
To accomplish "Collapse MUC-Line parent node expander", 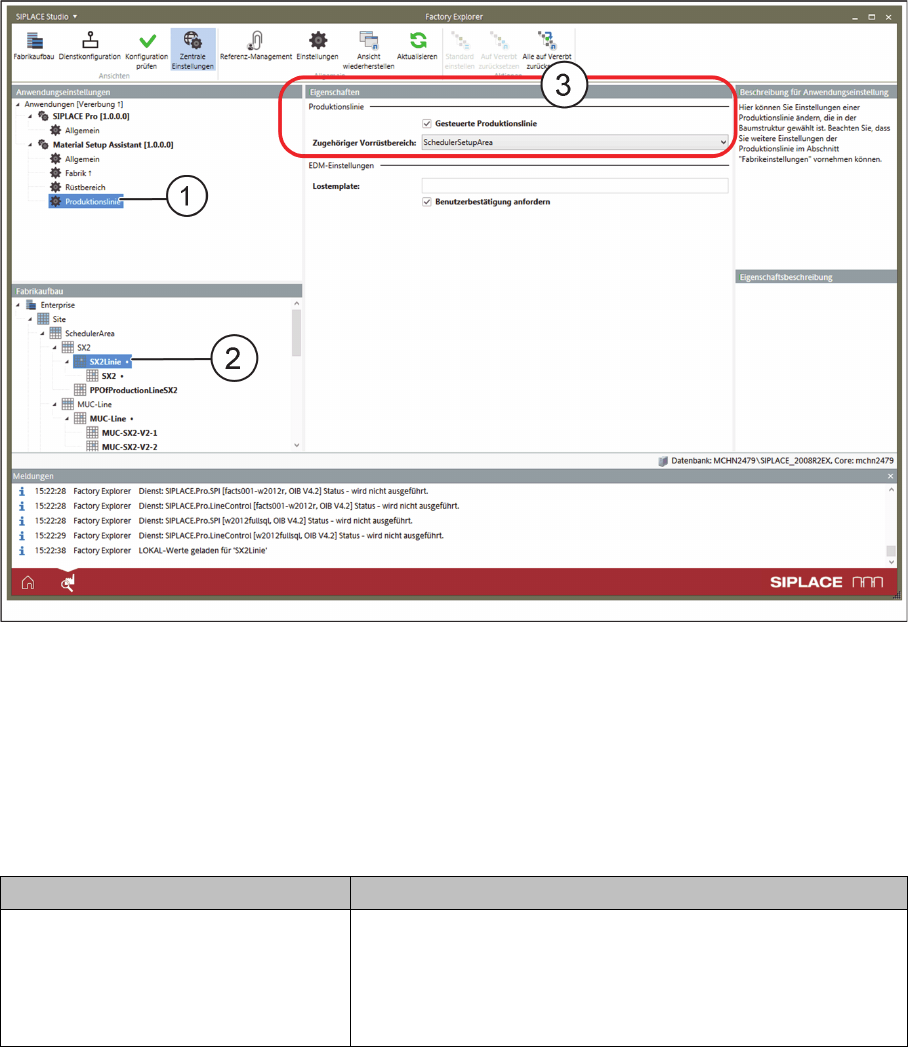I will pos(55,405).
